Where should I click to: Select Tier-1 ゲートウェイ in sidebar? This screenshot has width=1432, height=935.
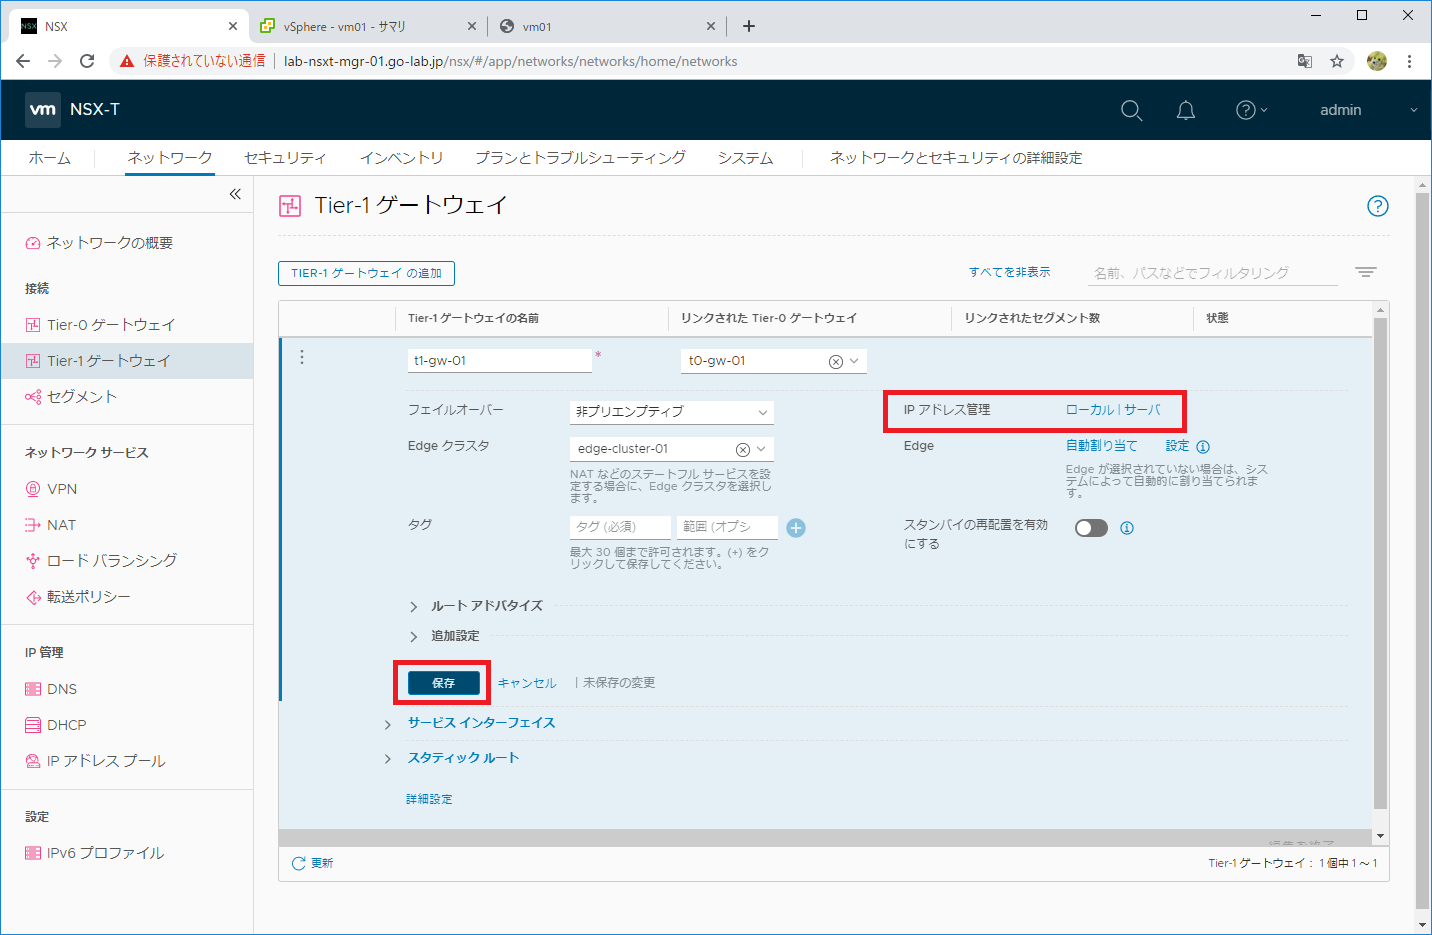pyautogui.click(x=126, y=361)
